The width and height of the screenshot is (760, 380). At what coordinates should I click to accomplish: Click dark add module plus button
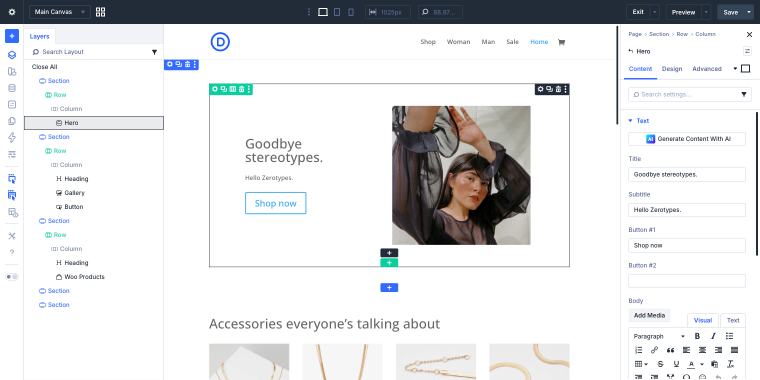pos(389,253)
